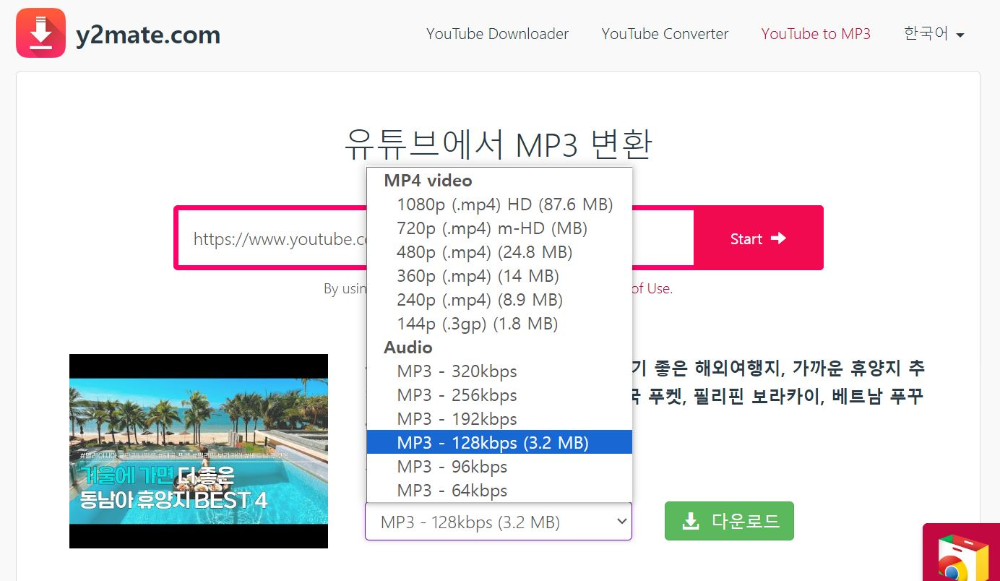Click the green 다운로드 button
Viewport: 1000px width, 581px height.
729,521
